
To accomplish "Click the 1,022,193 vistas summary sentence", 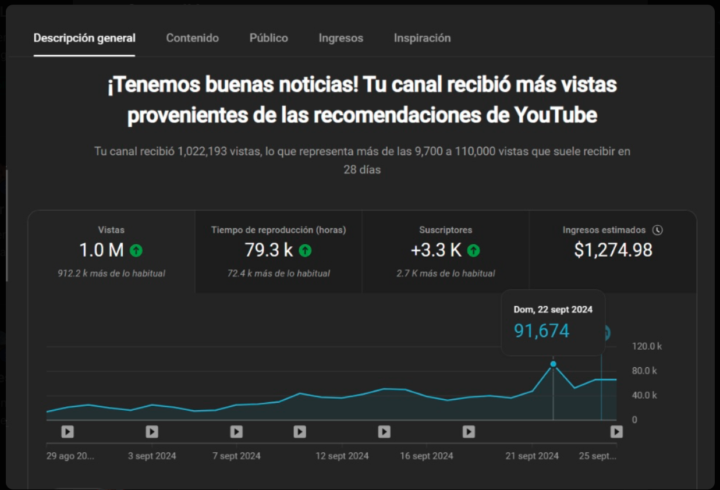I will coord(362,160).
